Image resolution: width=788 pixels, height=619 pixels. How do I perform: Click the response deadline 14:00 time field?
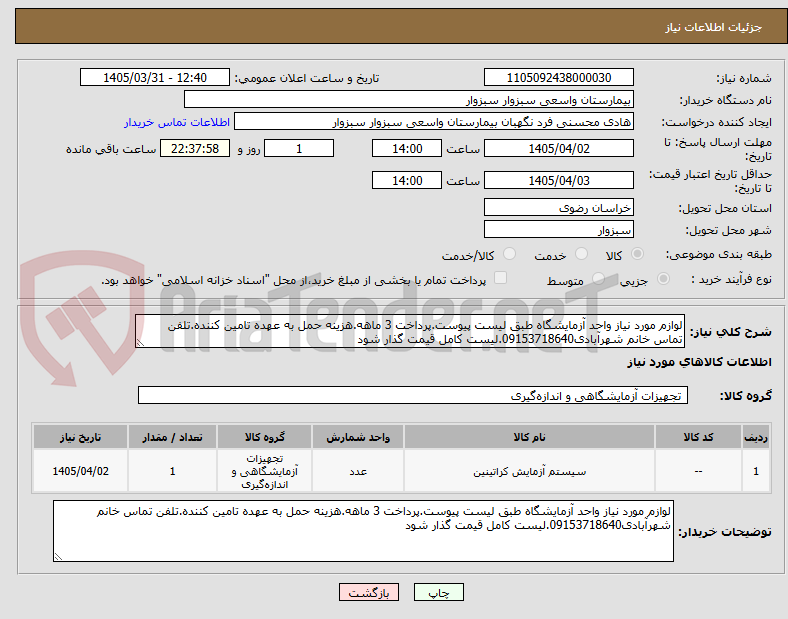tap(407, 148)
